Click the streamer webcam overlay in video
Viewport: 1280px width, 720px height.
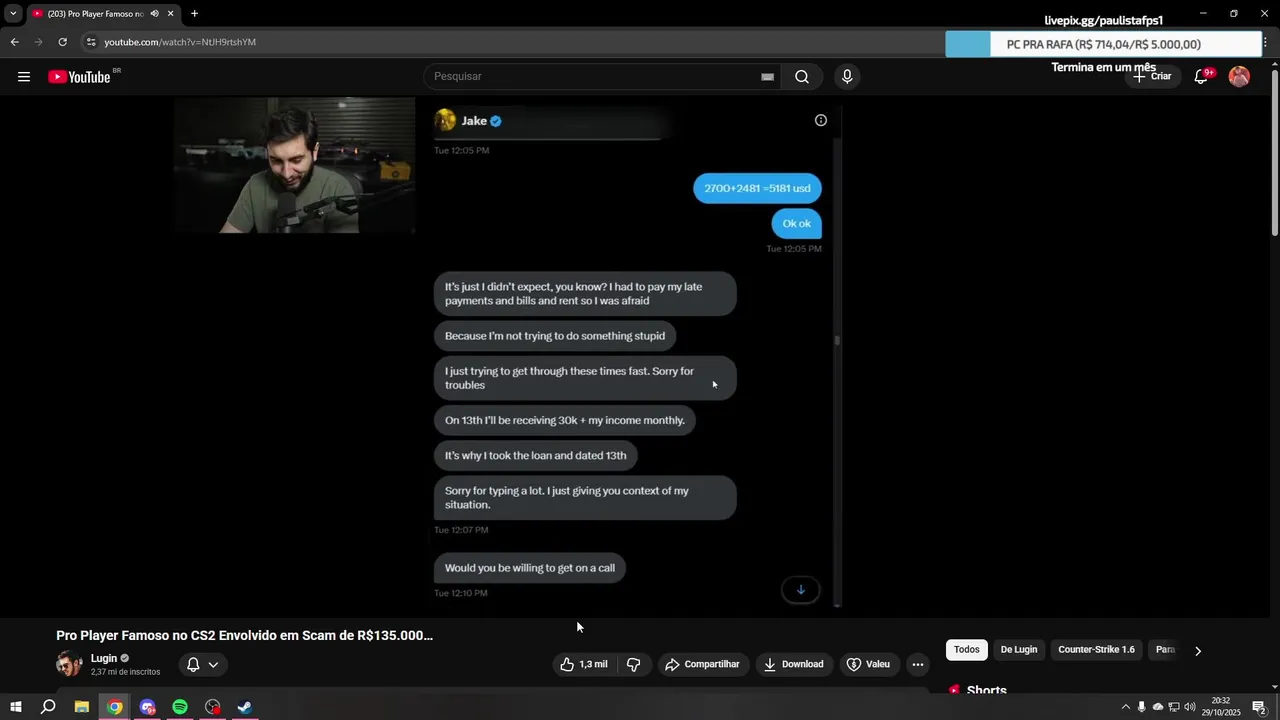coord(294,165)
